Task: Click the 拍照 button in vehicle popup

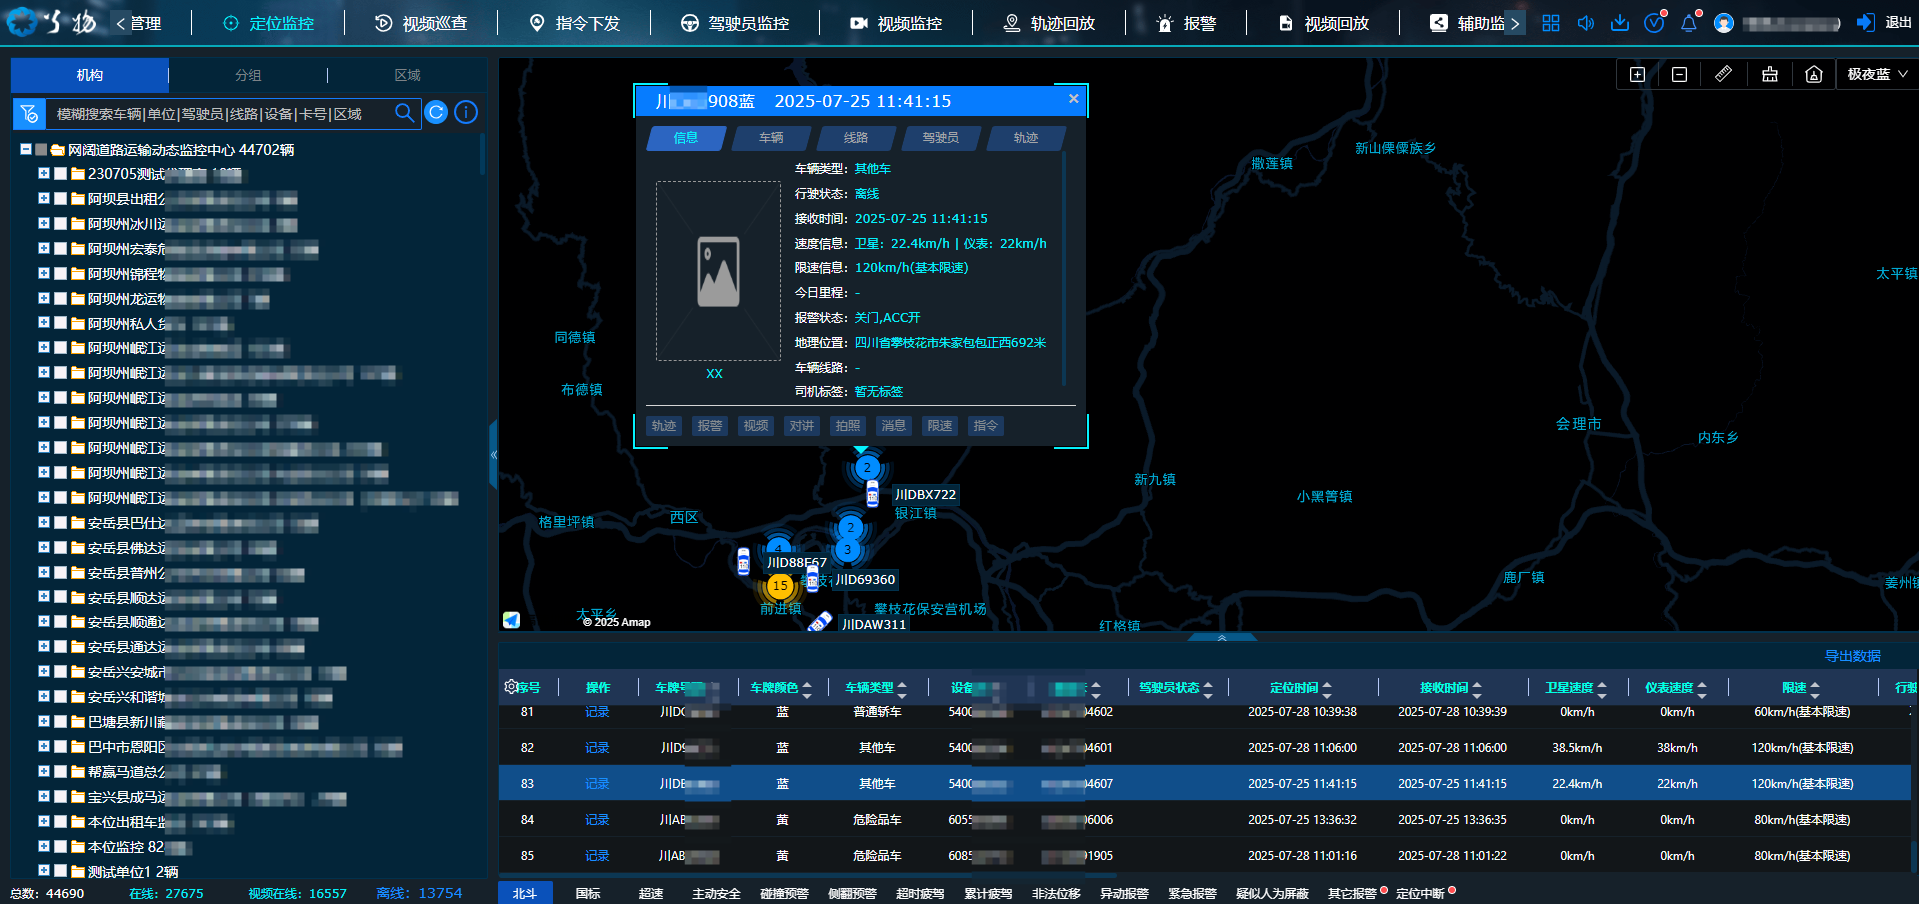Action: pos(847,426)
